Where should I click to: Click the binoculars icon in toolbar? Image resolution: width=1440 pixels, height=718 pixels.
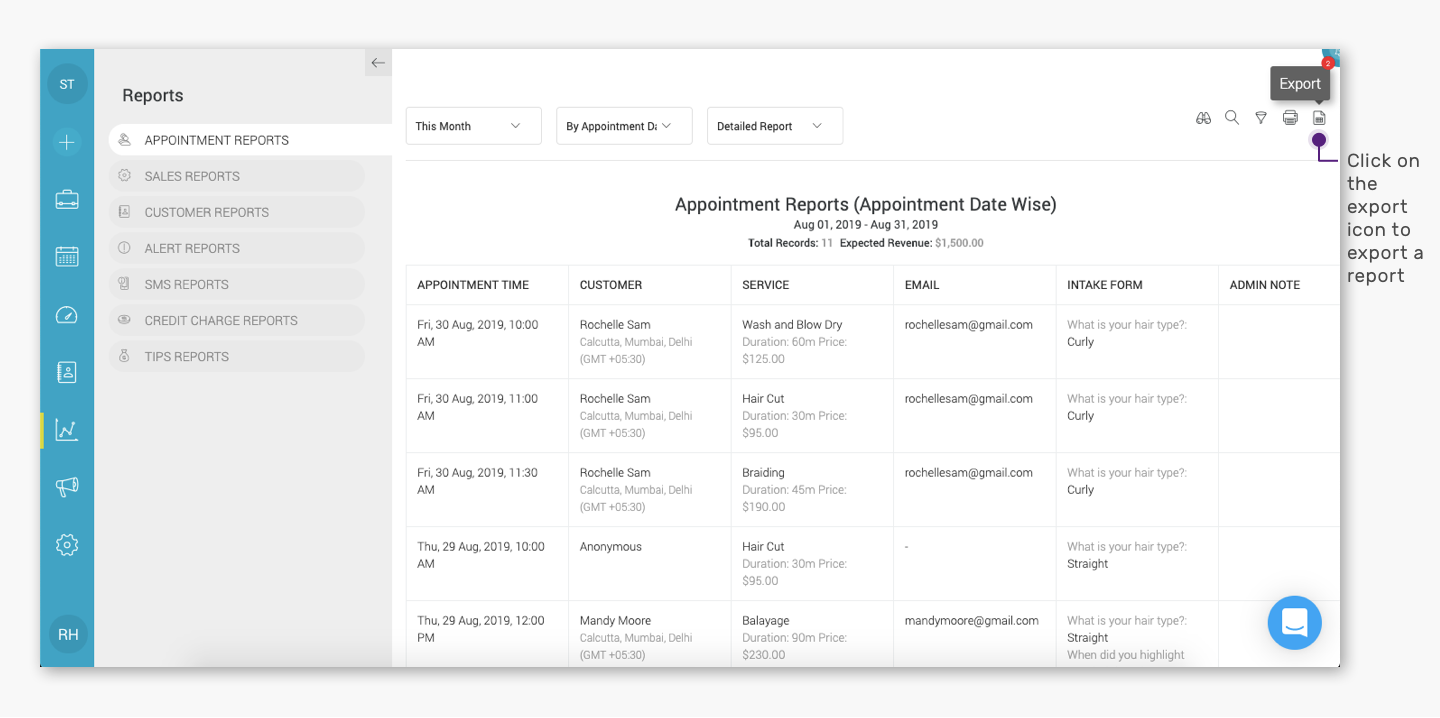point(1203,118)
